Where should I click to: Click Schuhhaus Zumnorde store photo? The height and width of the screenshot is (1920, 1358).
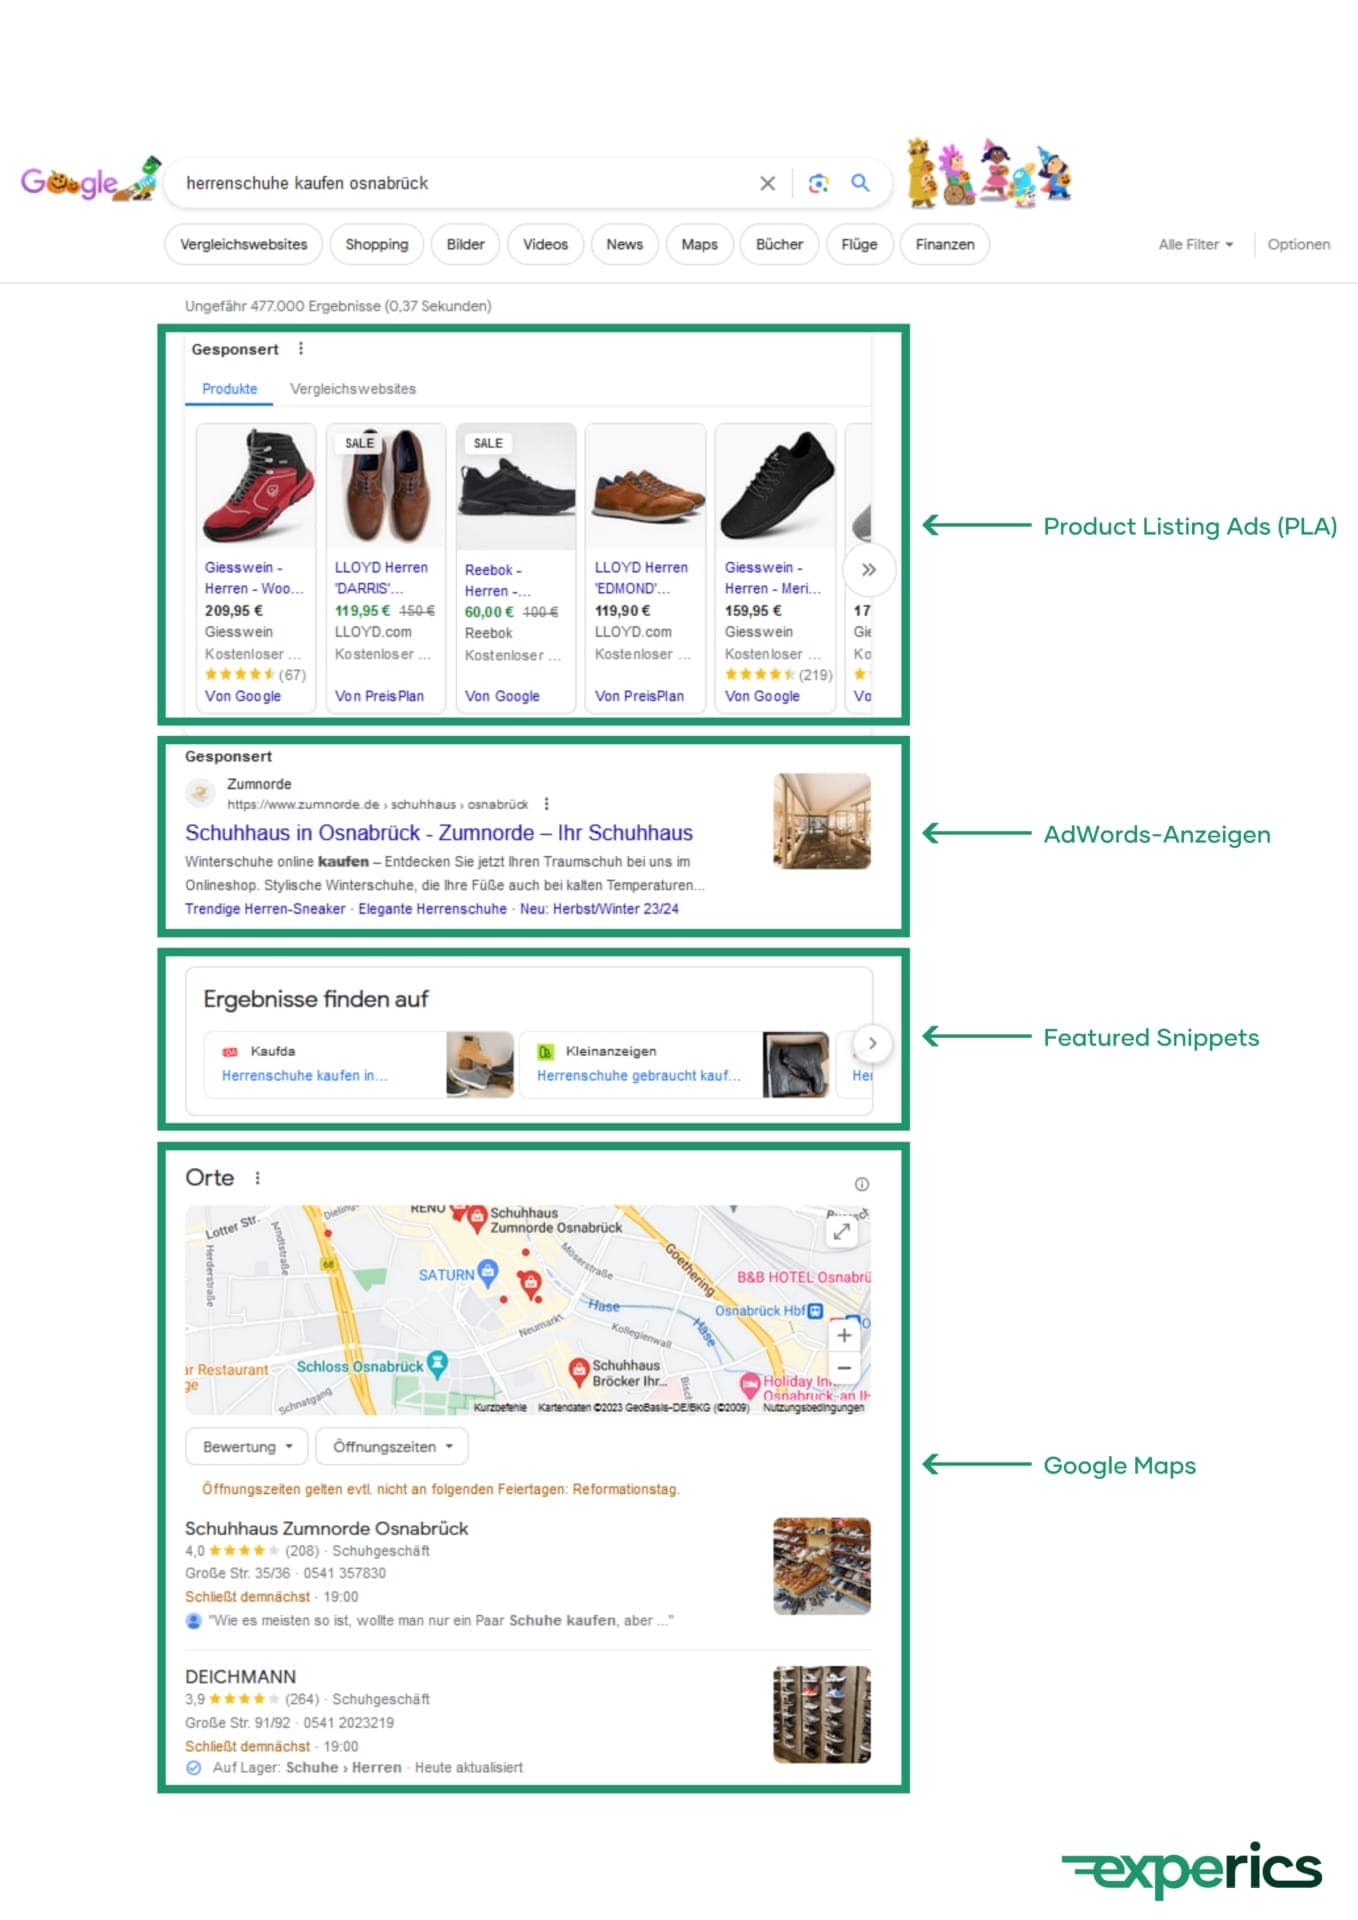(822, 1566)
